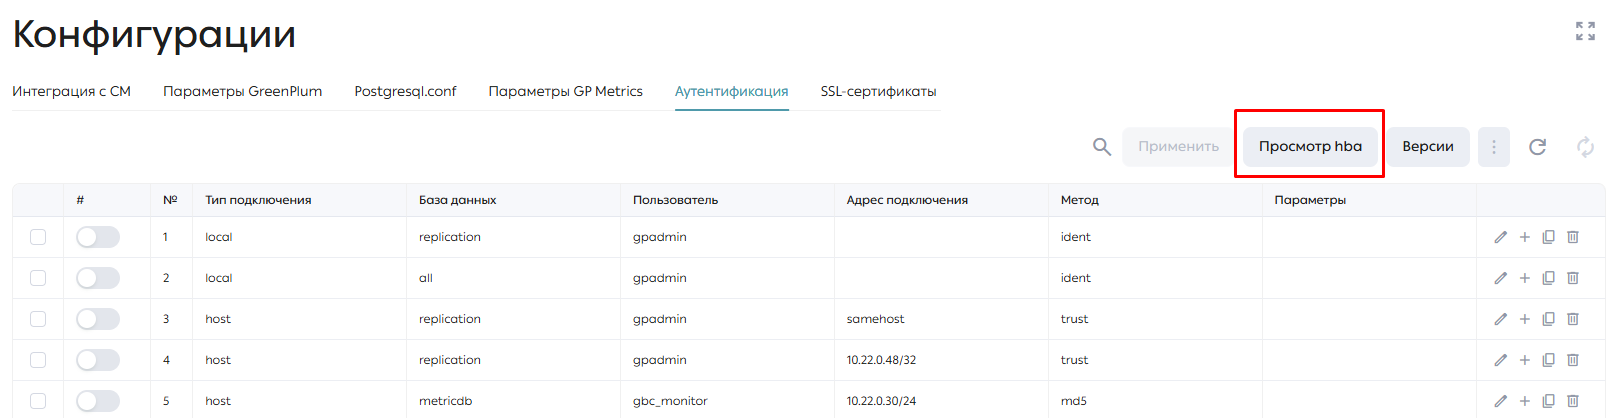The width and height of the screenshot is (1614, 418).
Task: Add a rule after row 2 with plus icon
Action: (x=1524, y=278)
